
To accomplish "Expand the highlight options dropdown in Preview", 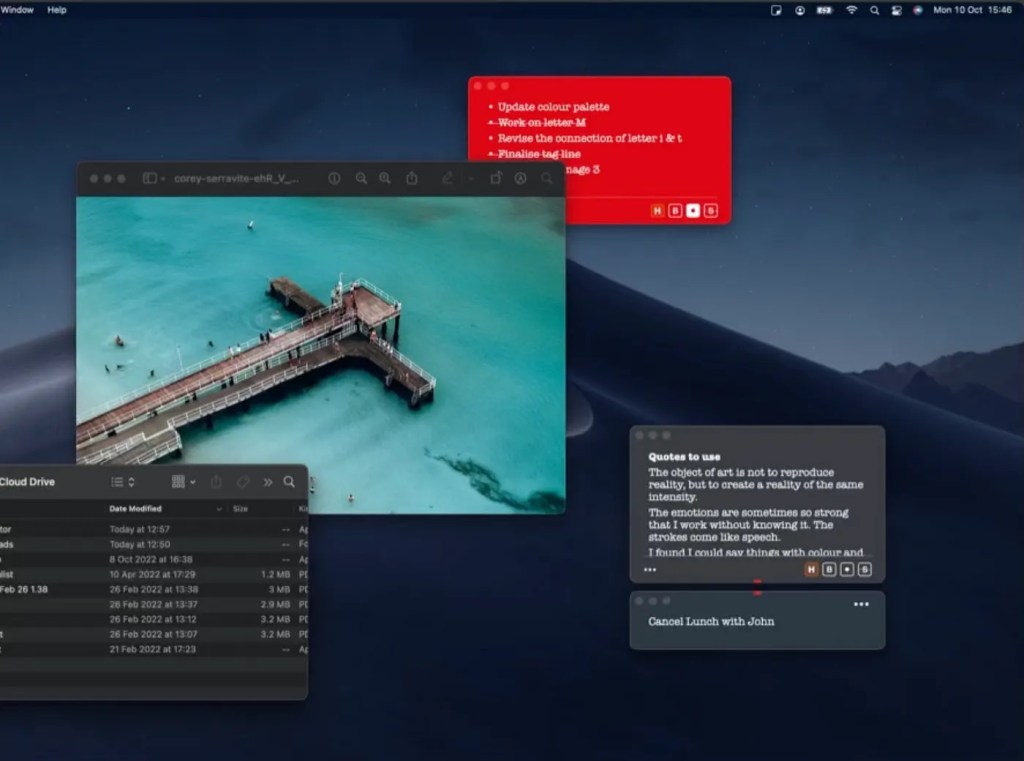I will click(470, 178).
